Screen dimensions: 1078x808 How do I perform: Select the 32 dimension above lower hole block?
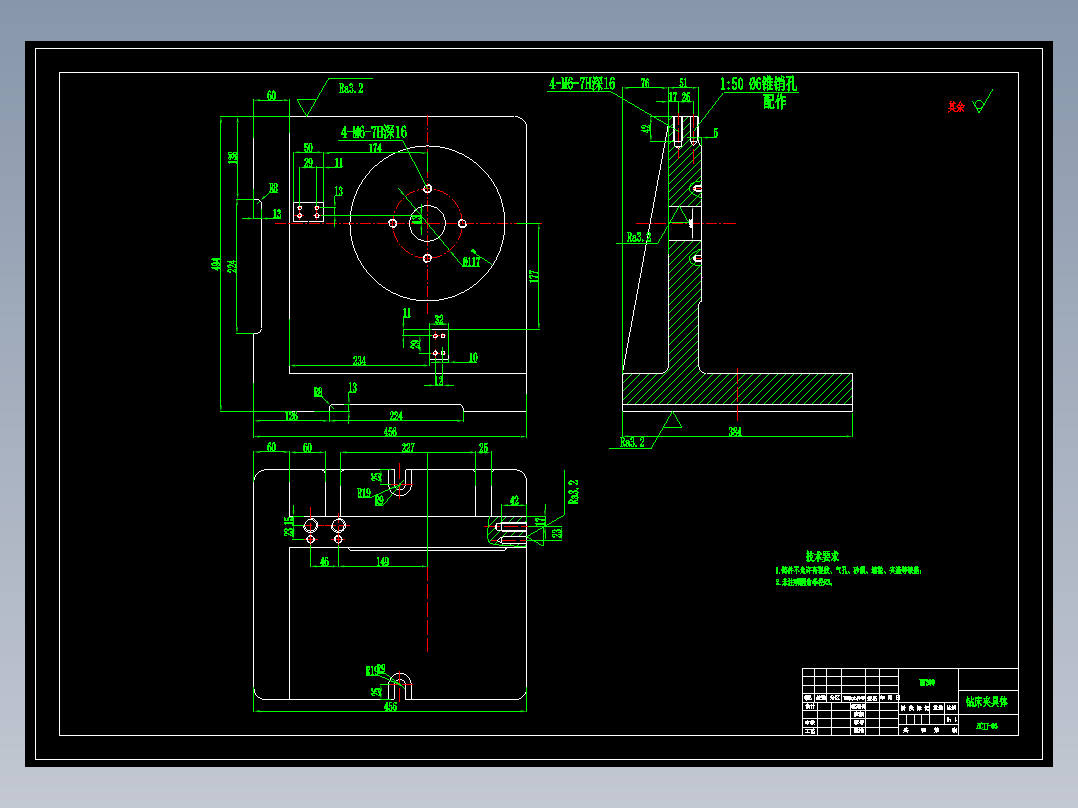(439, 320)
